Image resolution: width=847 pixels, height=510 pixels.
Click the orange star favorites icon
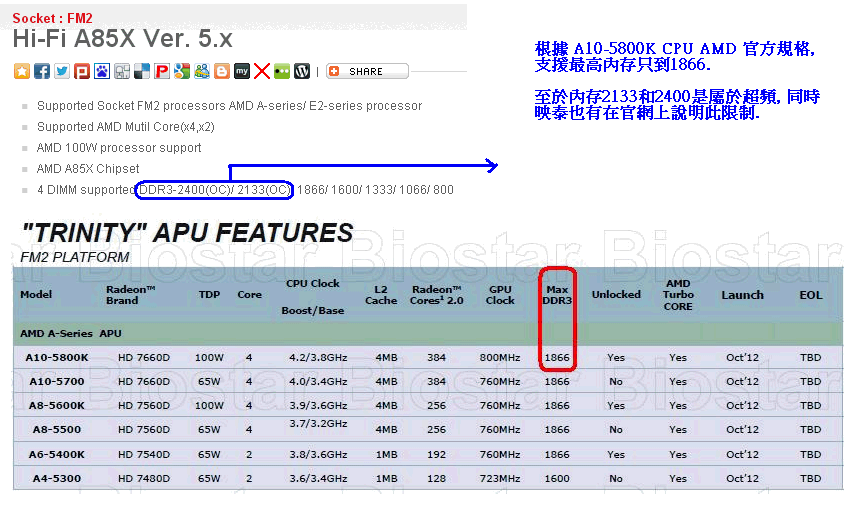point(22,71)
